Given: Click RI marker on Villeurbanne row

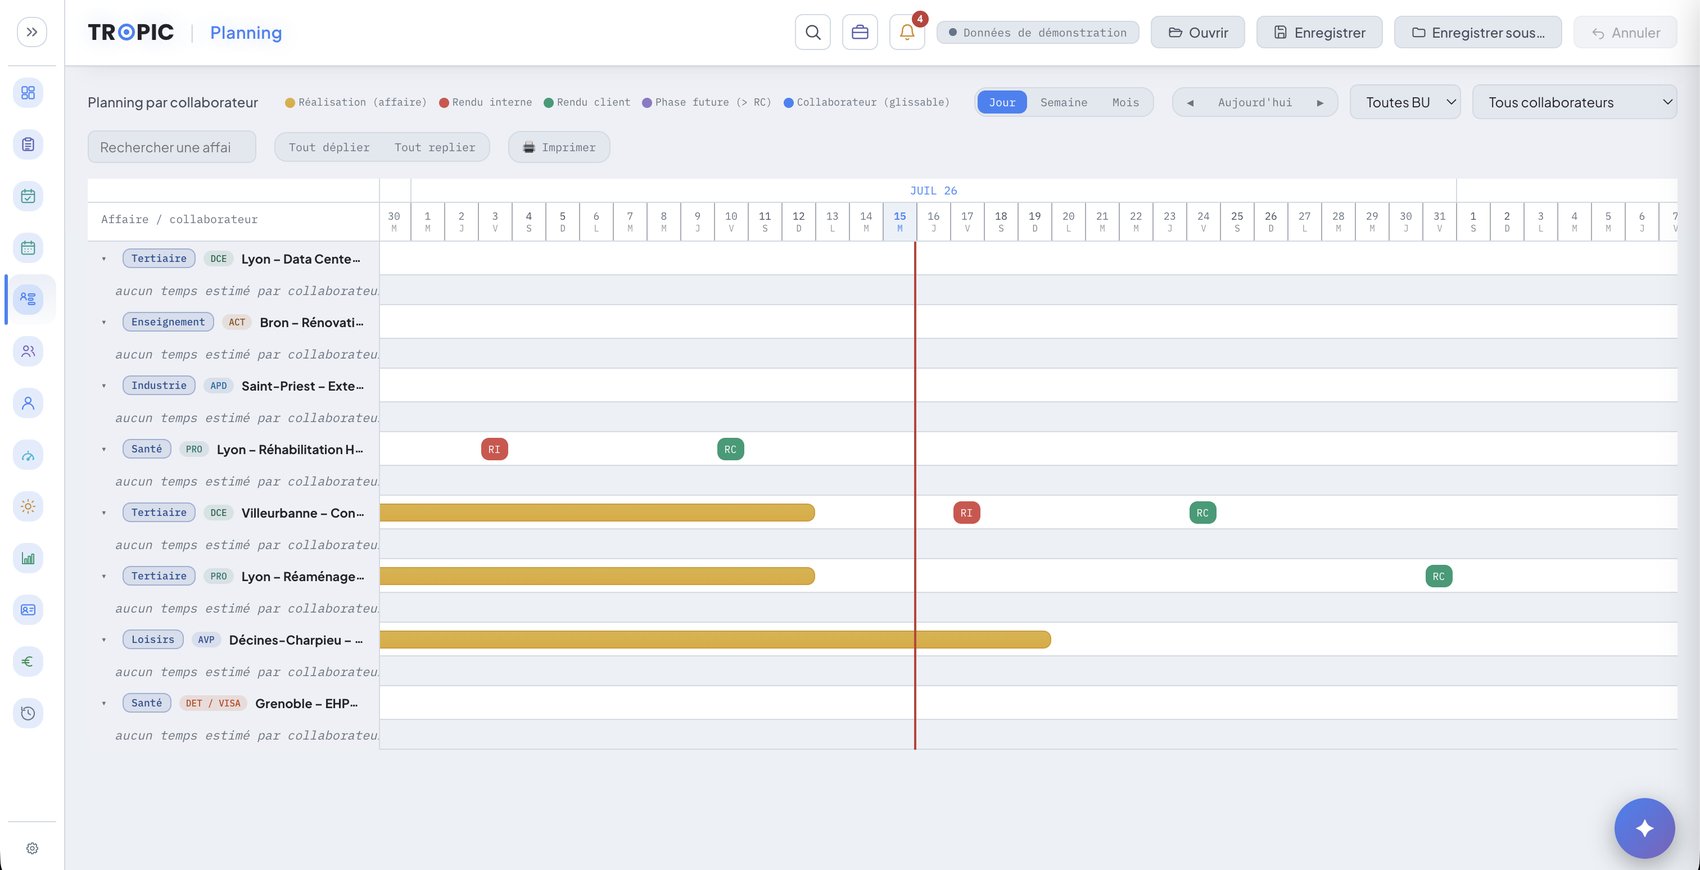Looking at the screenshot, I should 966,513.
